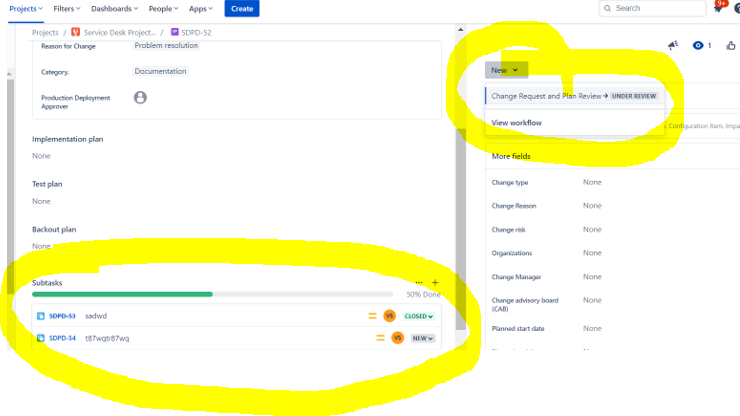The image size is (740, 416).
Task: Click the thumbs up vote icon
Action: point(731,45)
